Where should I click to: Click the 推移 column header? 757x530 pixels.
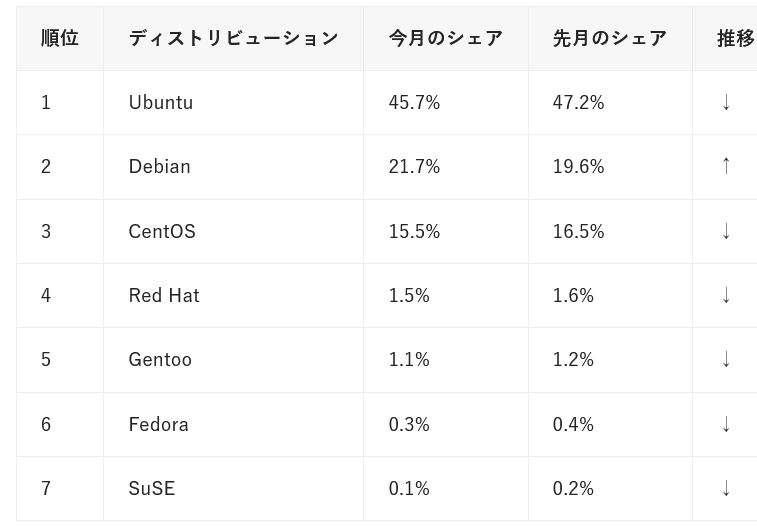[x=736, y=38]
